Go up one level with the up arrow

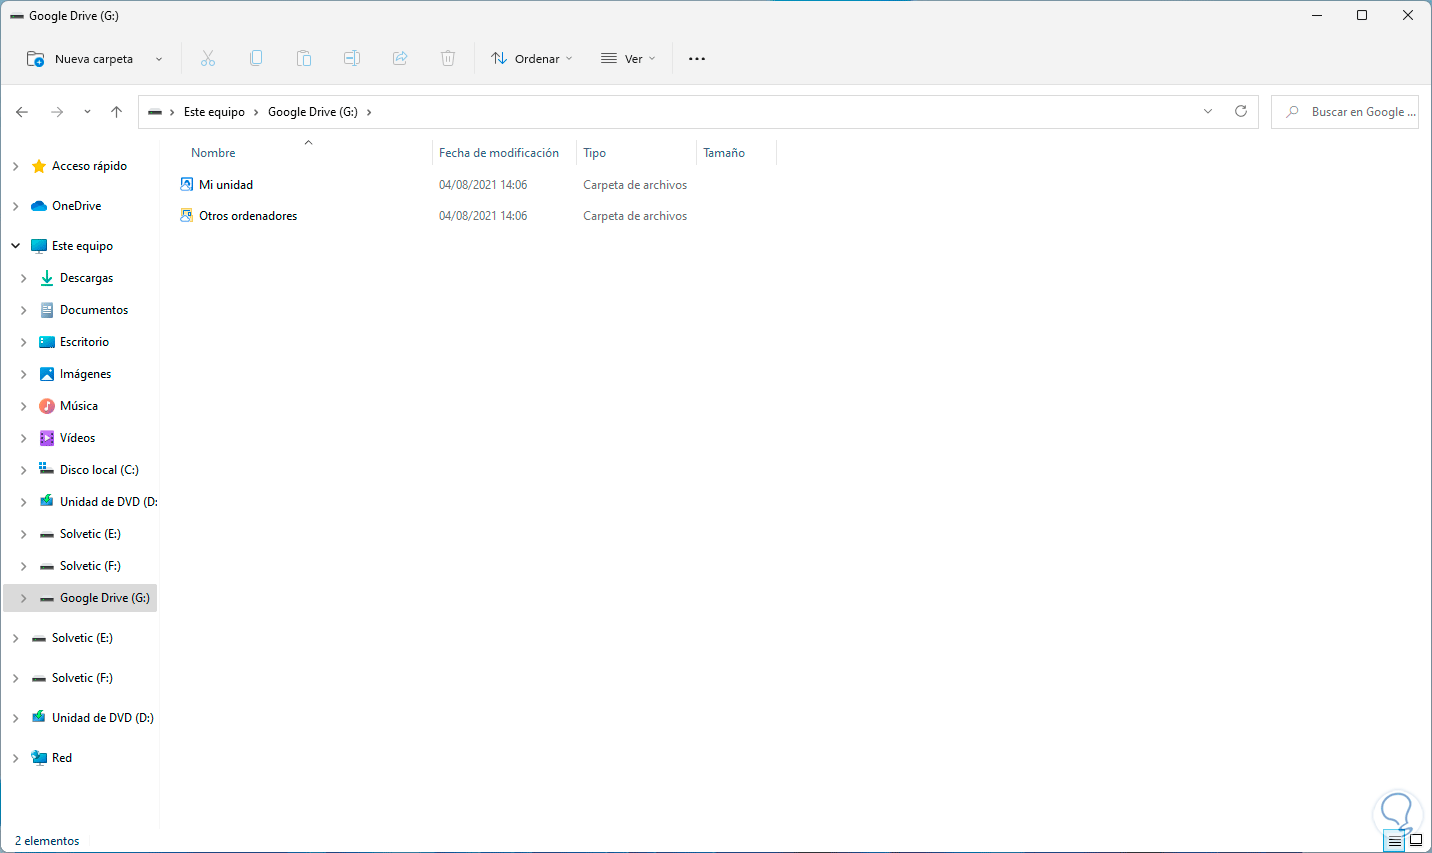tap(117, 112)
